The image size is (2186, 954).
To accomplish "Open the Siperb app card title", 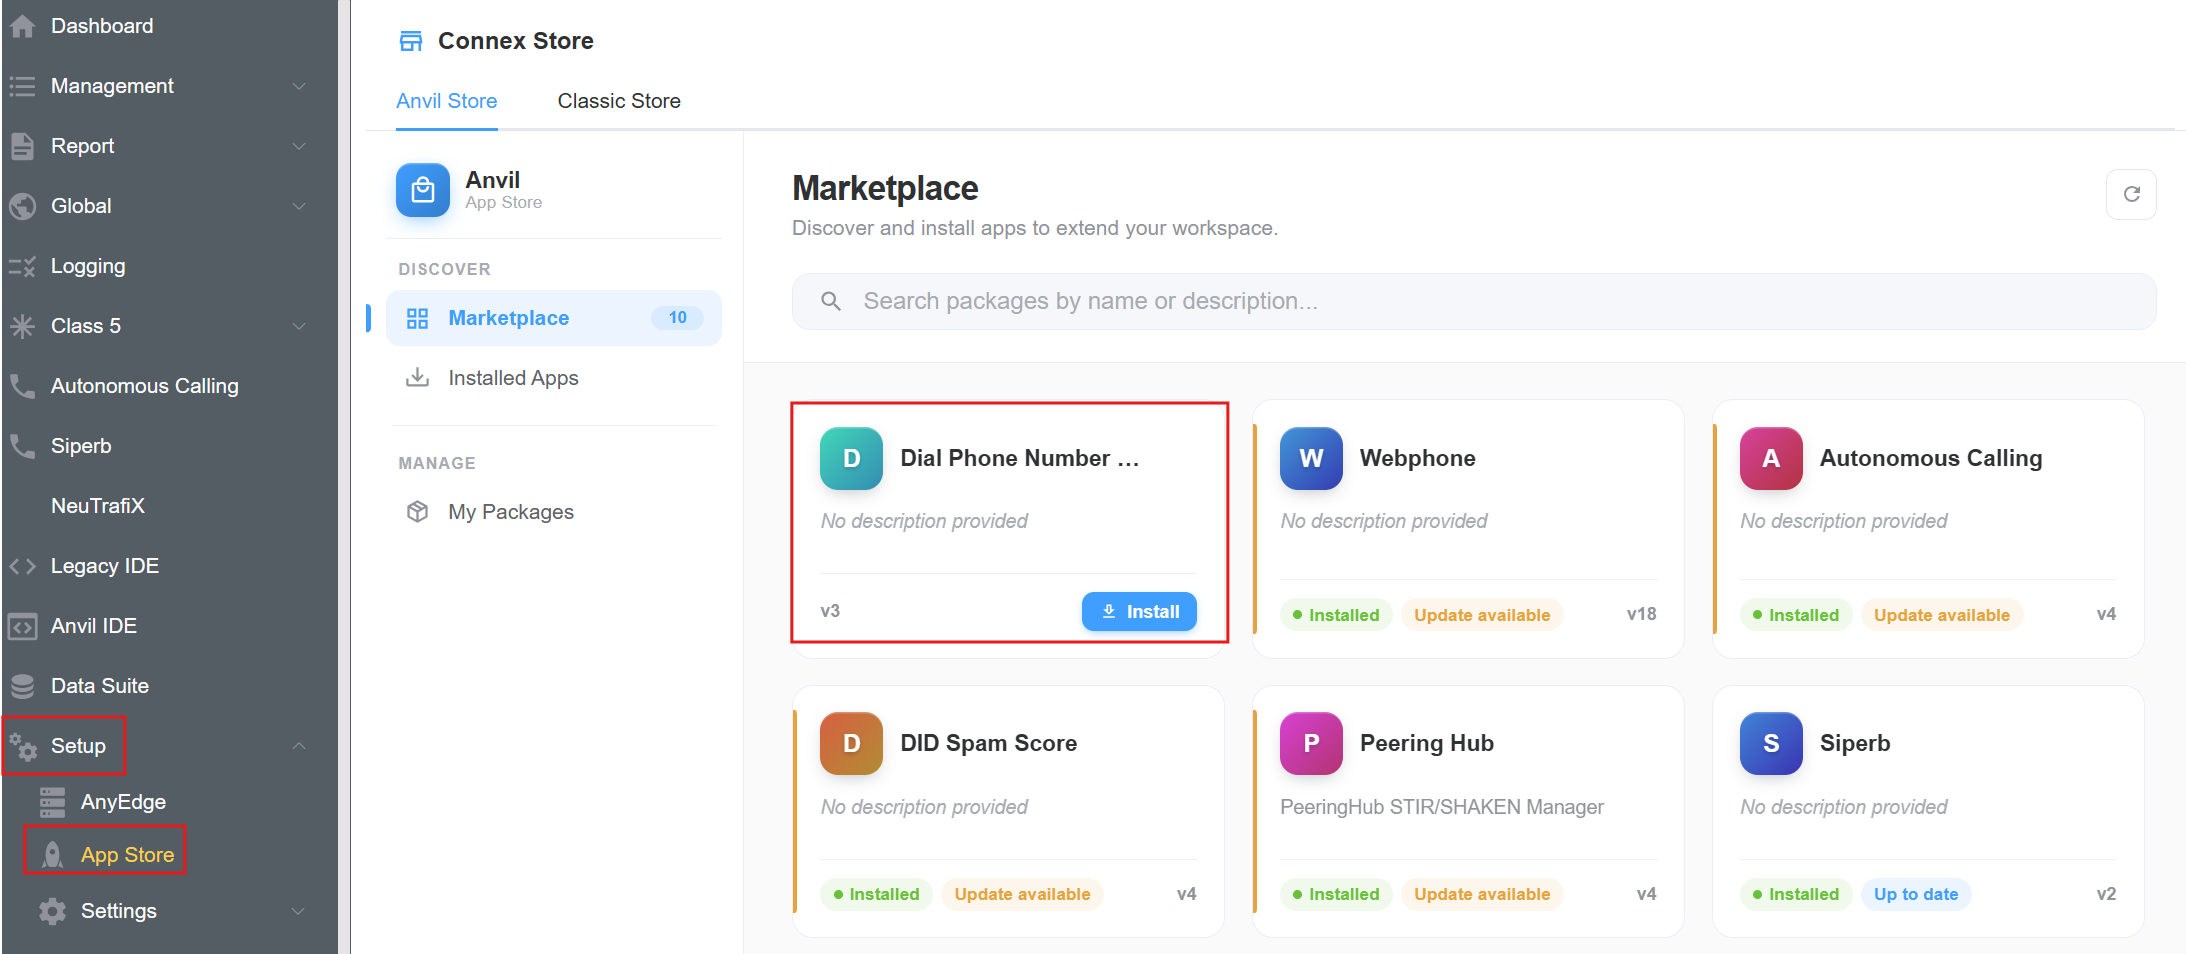I will click(x=1855, y=743).
